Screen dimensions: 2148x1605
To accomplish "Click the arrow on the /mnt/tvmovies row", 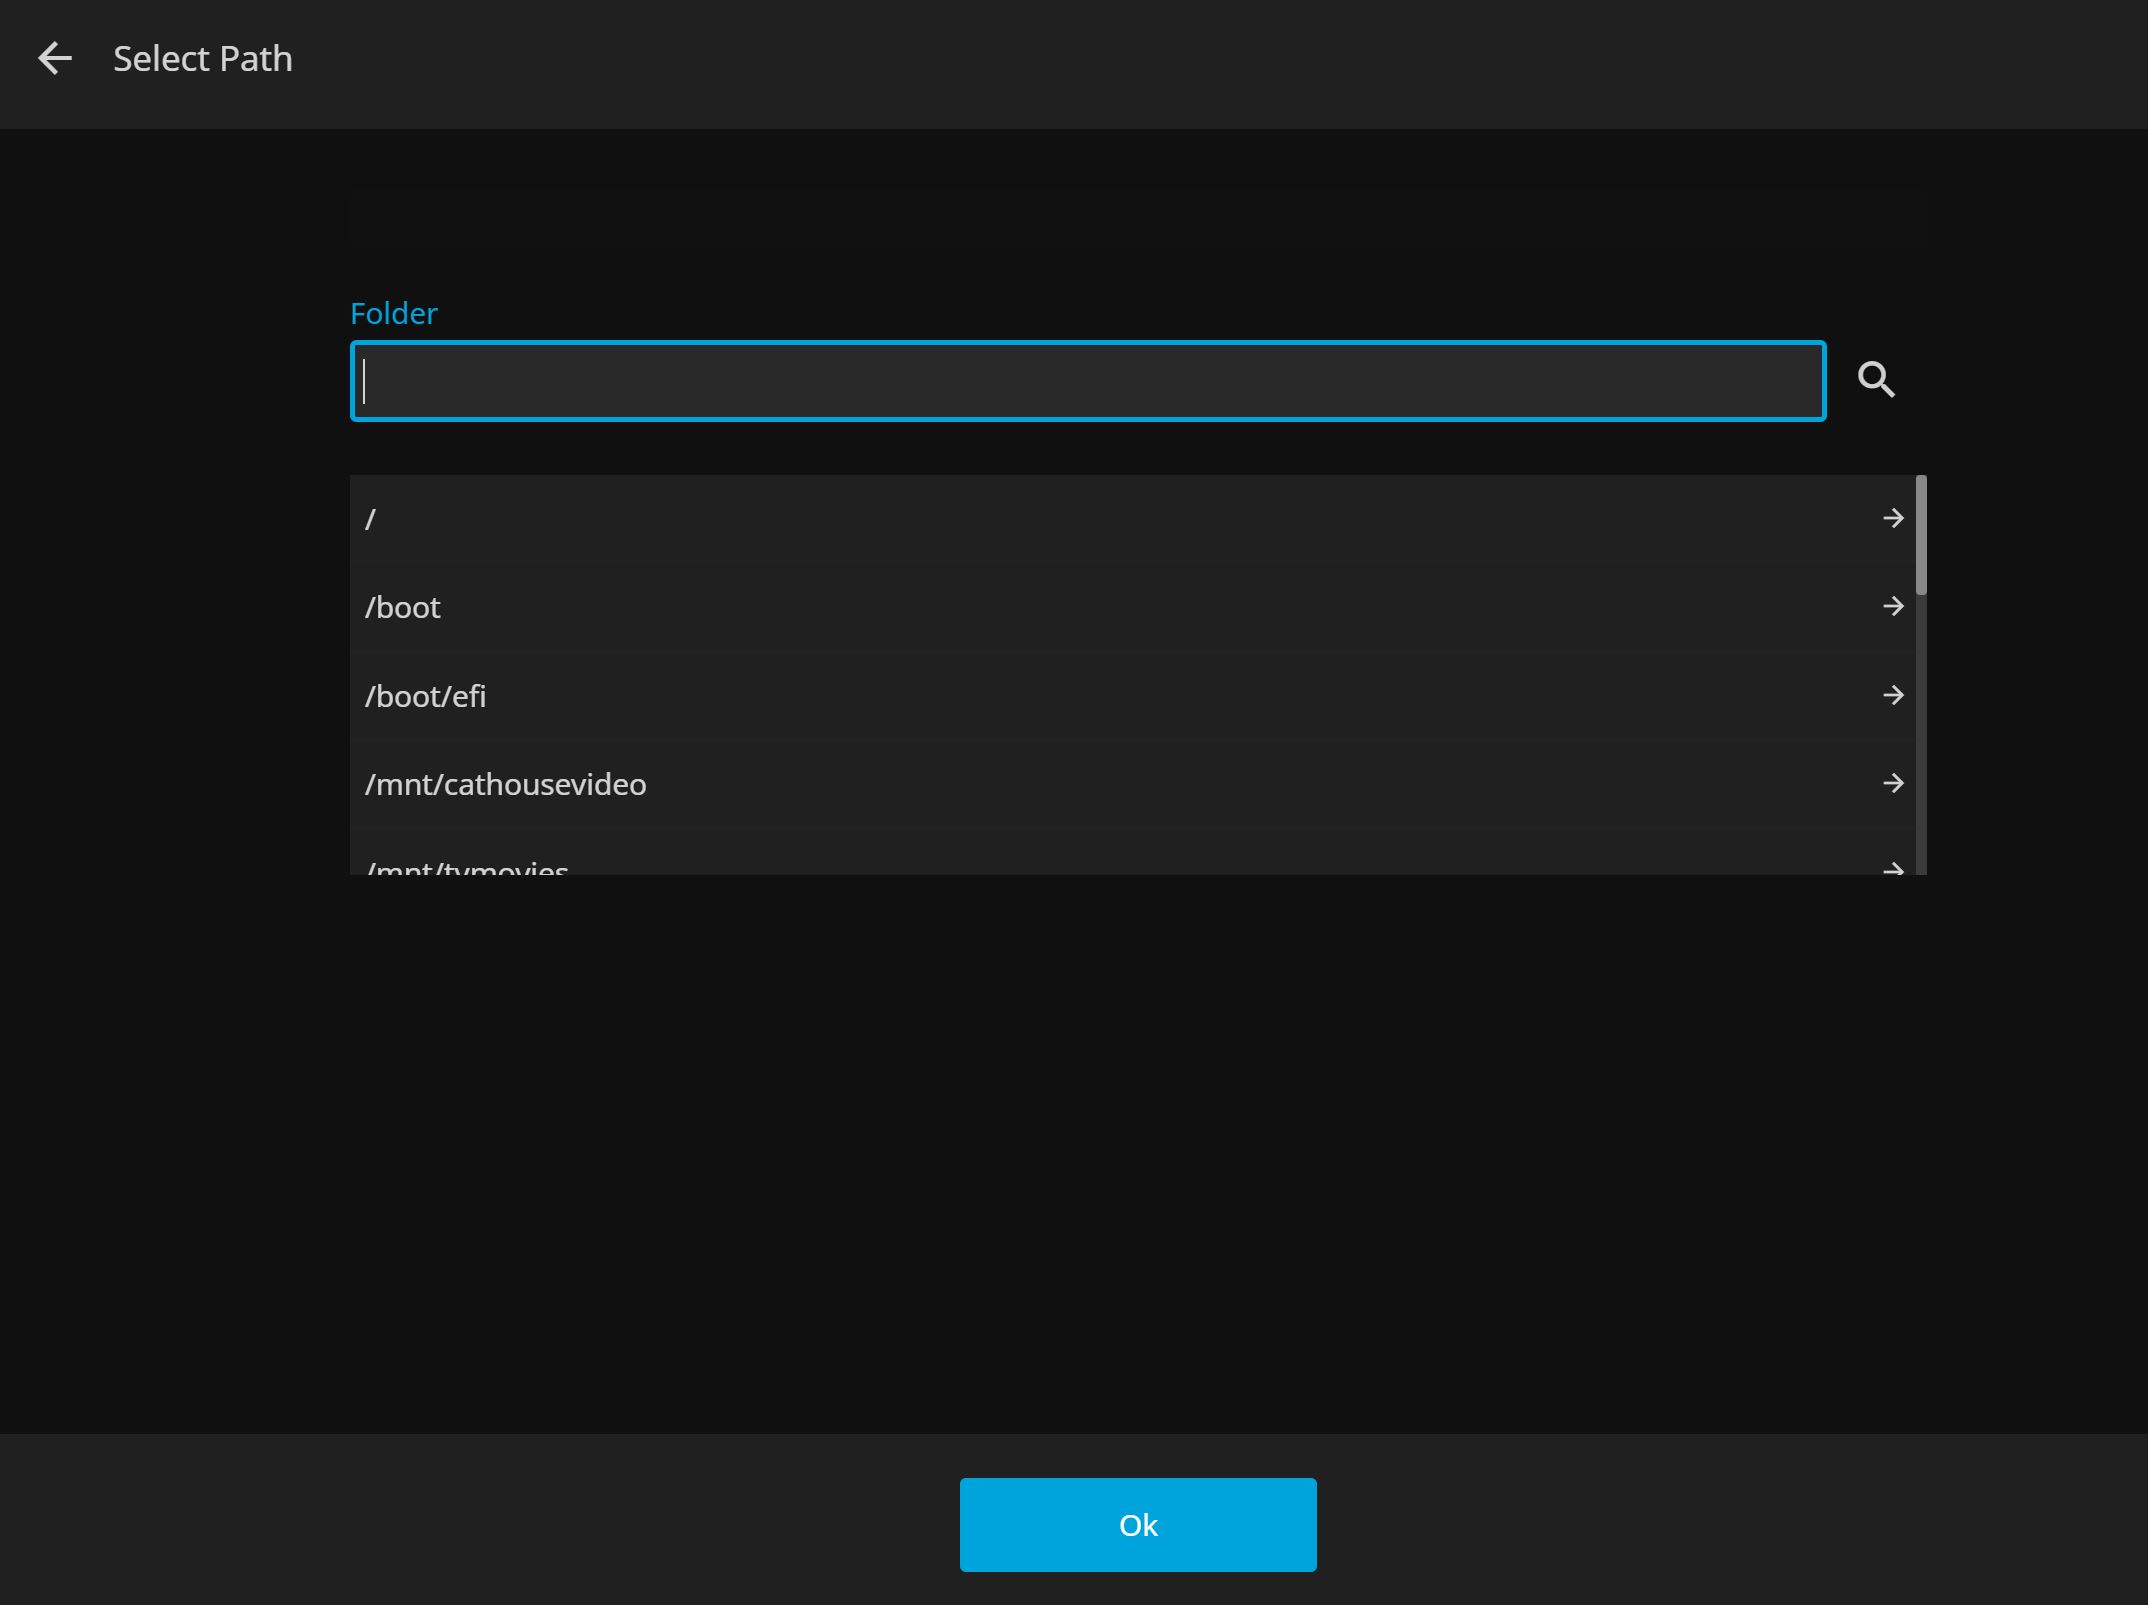I will point(1892,868).
